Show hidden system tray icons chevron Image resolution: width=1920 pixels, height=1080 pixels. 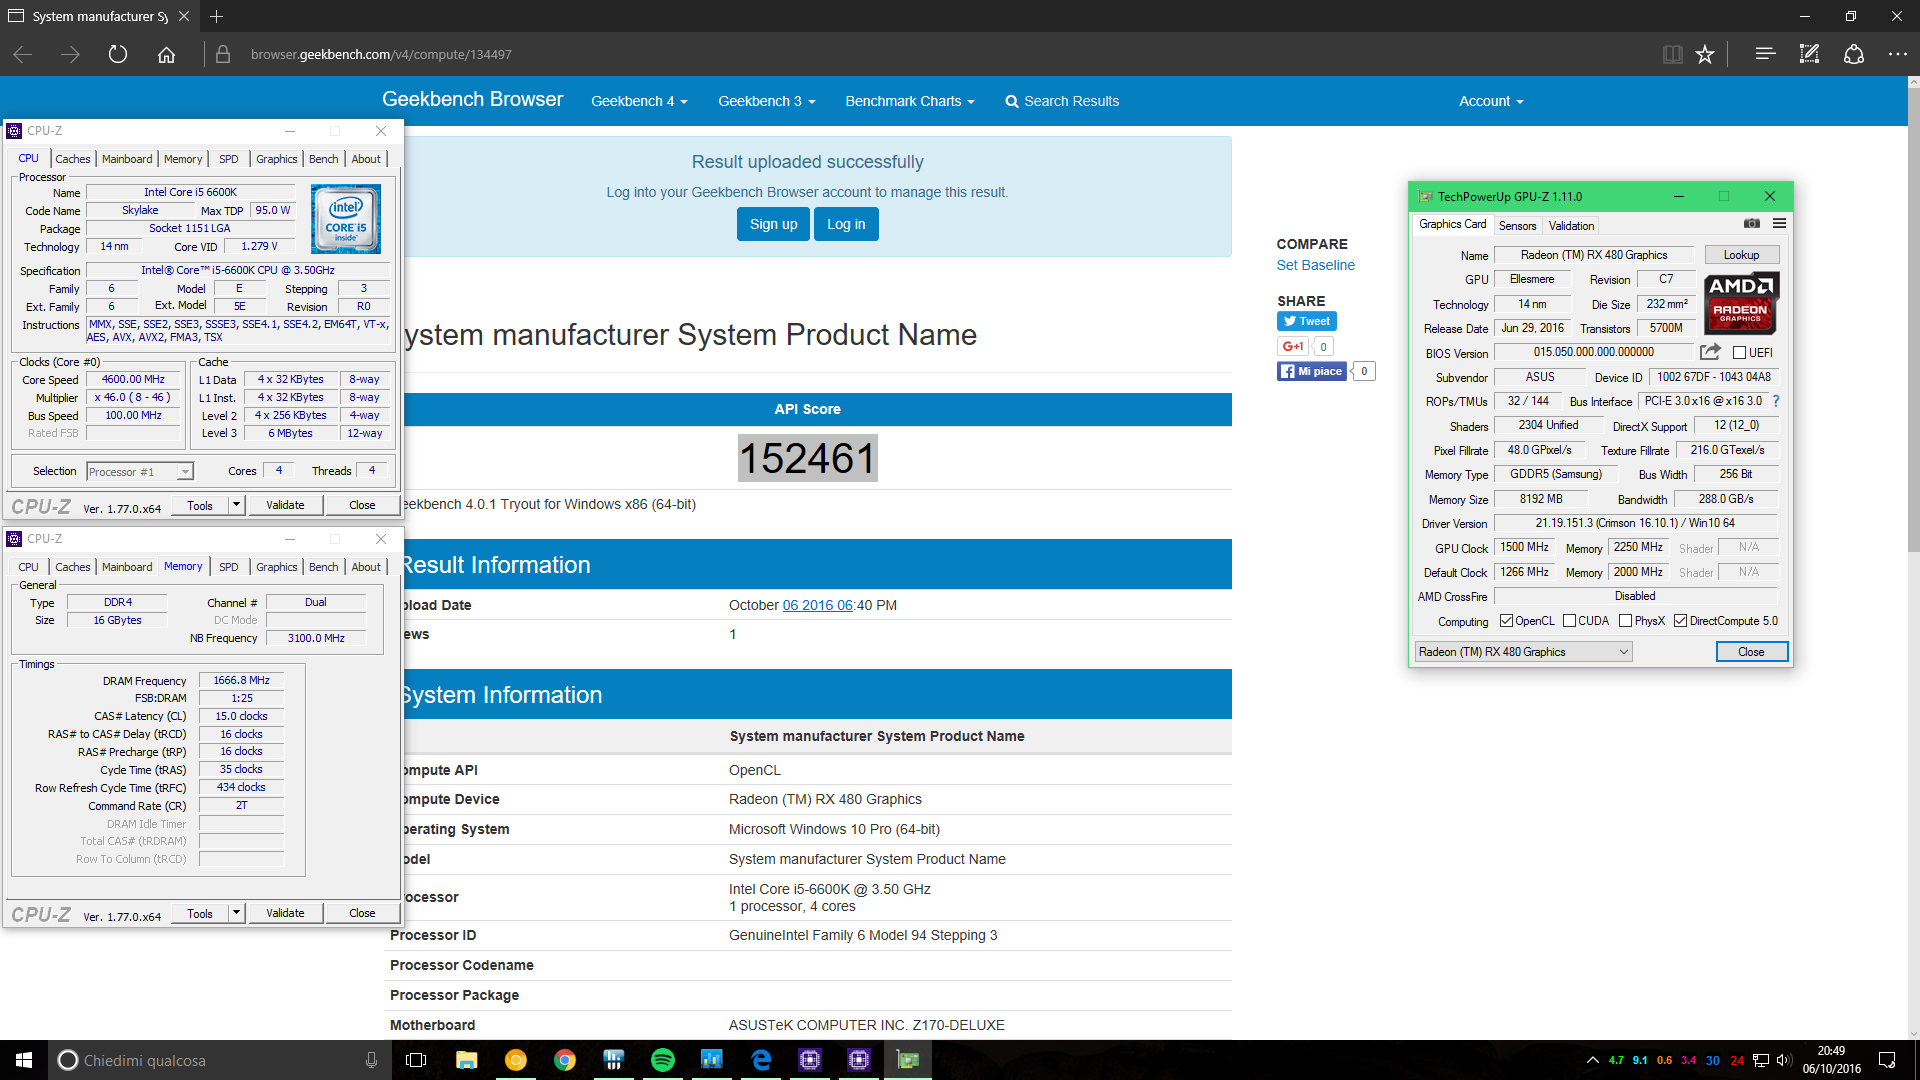(1592, 1060)
